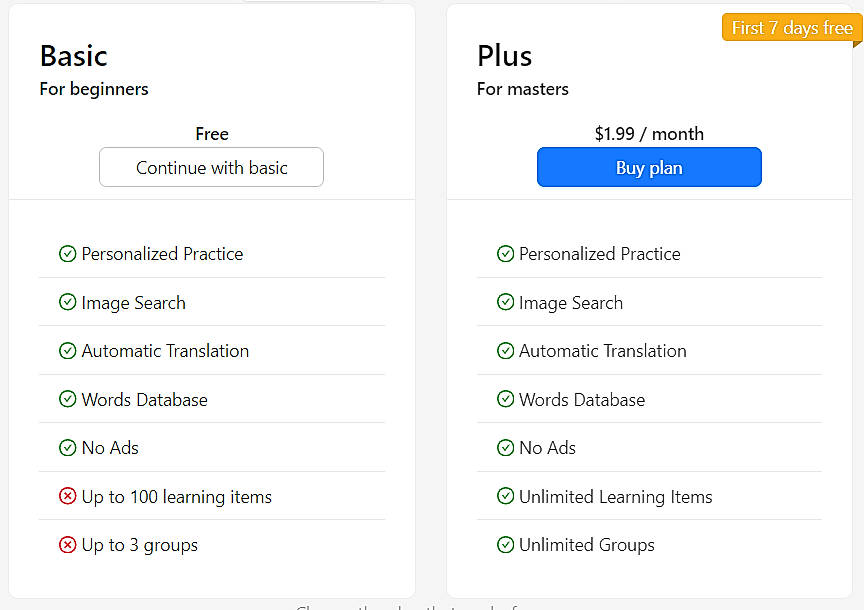This screenshot has height=610, width=864.
Task: Click check icon beside Unlimited Groups
Action: (505, 544)
